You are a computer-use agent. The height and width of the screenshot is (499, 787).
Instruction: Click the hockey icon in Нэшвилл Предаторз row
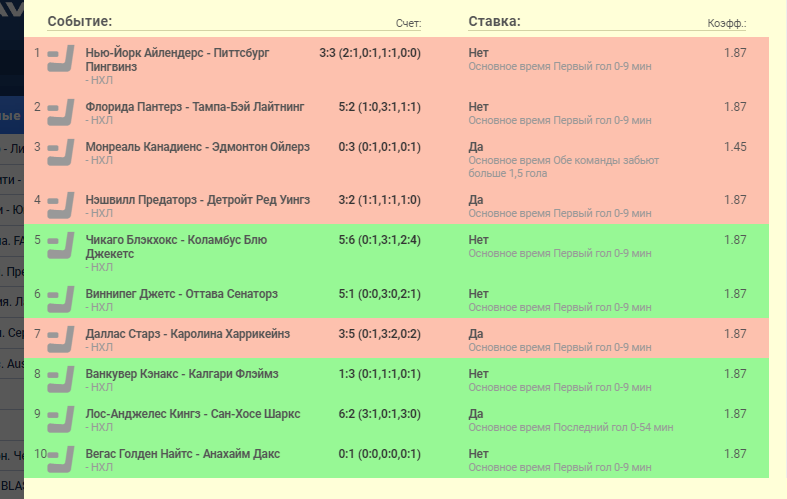62,206
